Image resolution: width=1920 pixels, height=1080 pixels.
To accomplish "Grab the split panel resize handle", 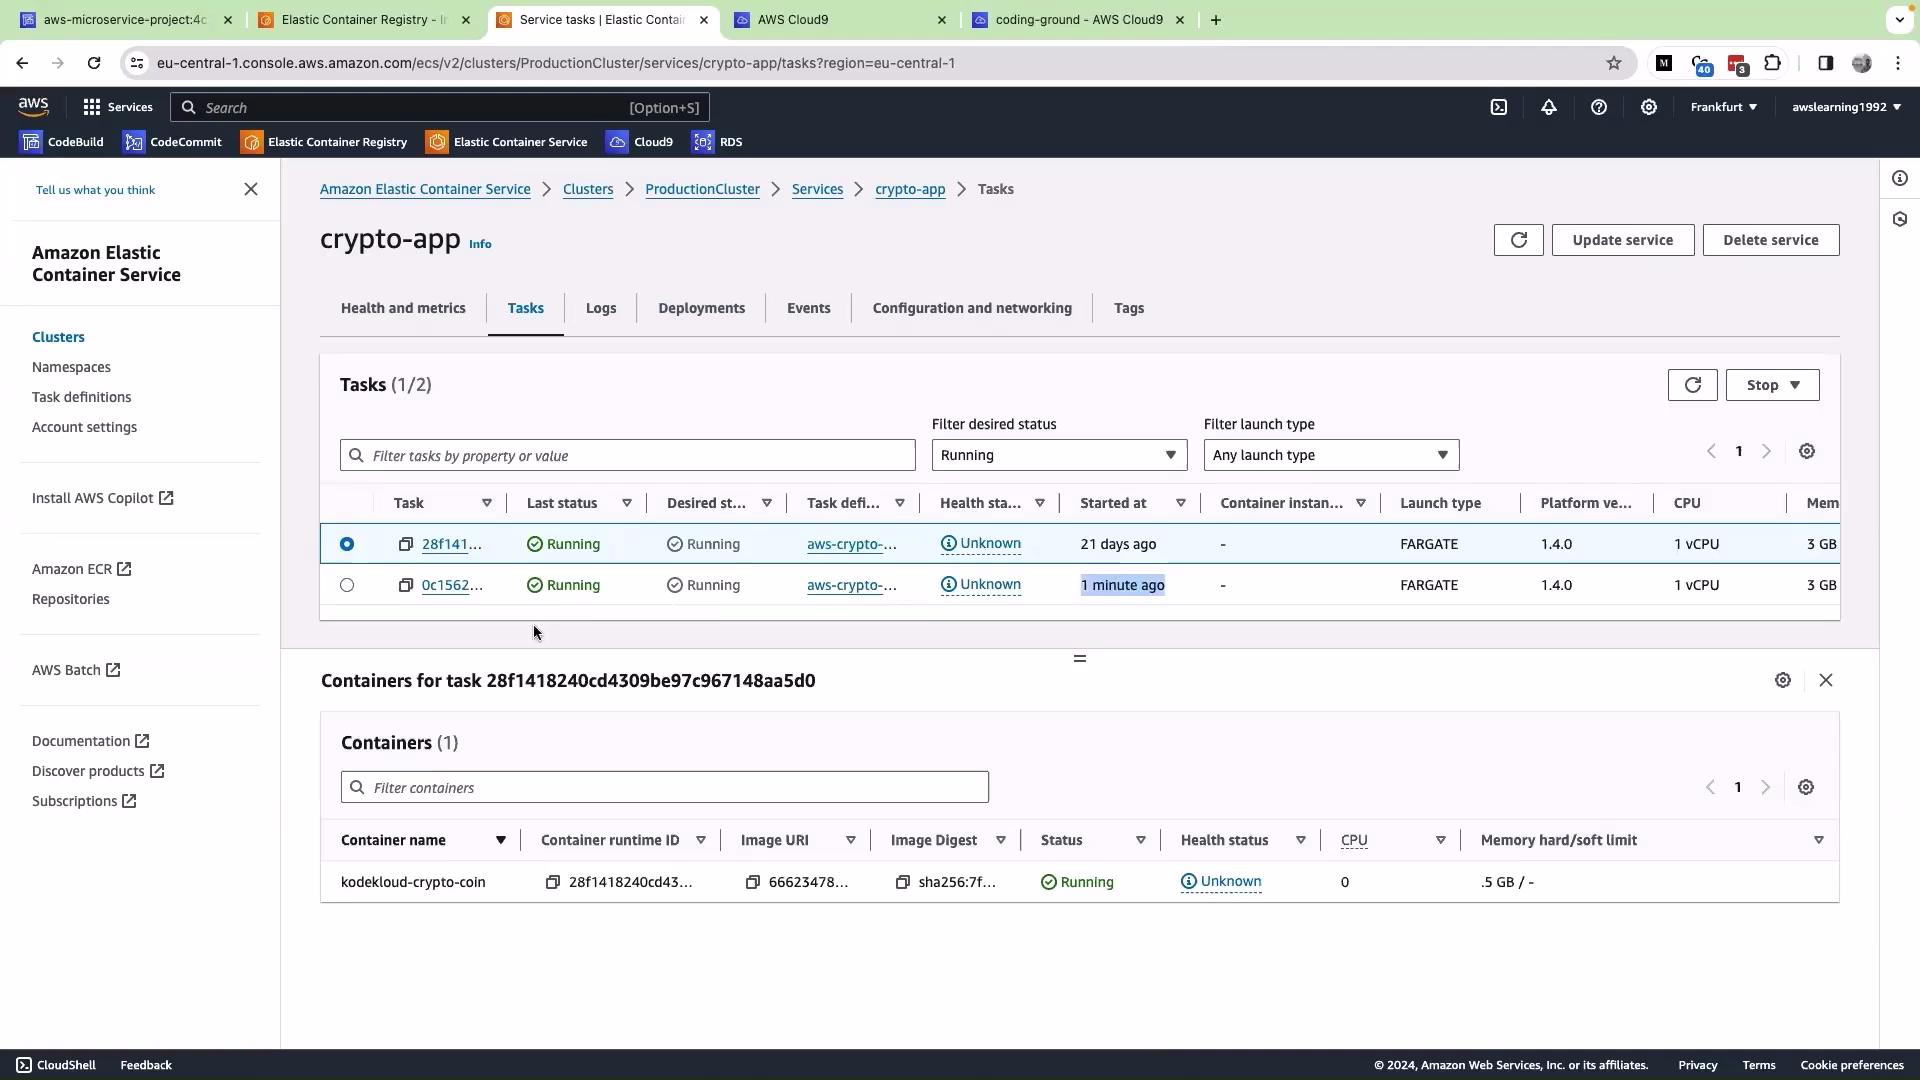I will (x=1080, y=658).
